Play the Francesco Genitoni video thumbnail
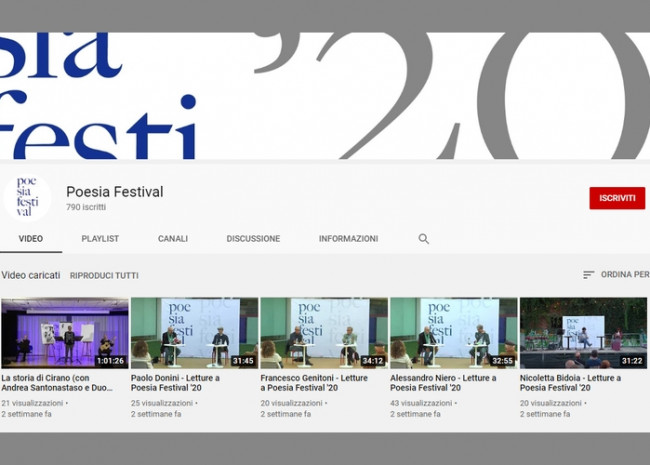Viewport: 650px width, 465px height. click(323, 333)
